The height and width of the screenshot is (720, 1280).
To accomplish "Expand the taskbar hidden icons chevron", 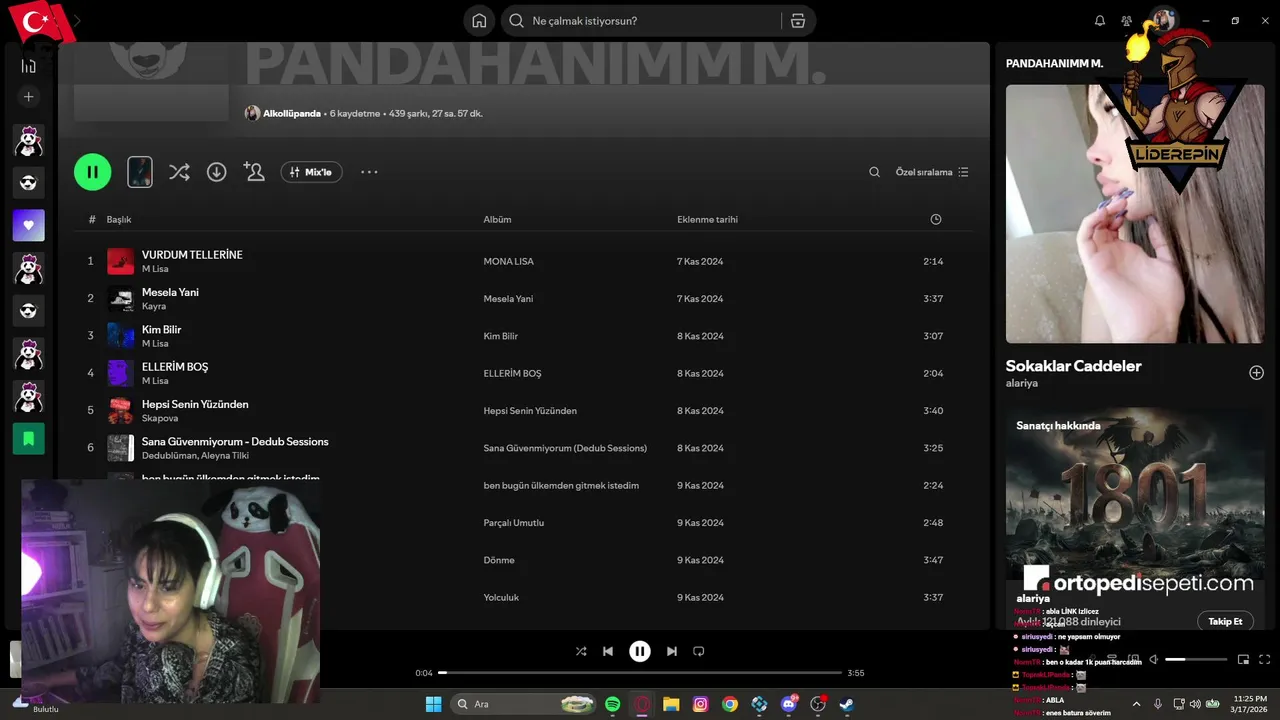I will (x=1139, y=704).
